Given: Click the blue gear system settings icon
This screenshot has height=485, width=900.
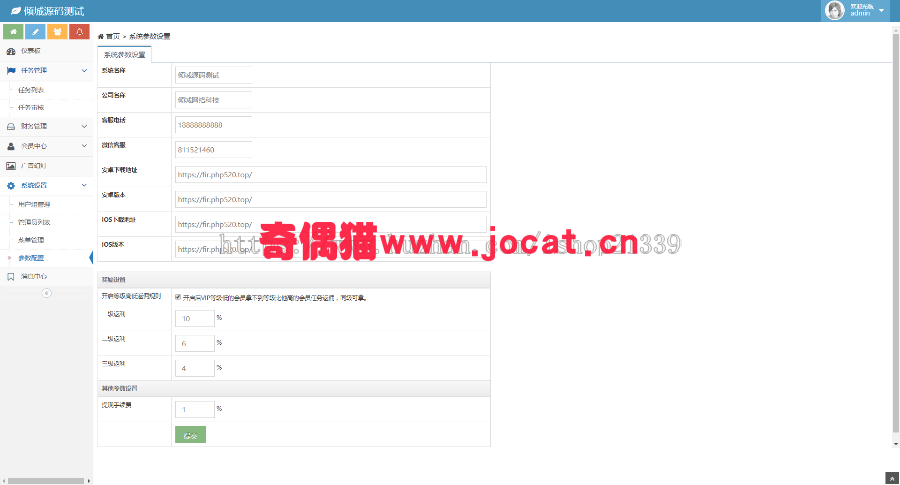Looking at the screenshot, I should coord(10,185).
